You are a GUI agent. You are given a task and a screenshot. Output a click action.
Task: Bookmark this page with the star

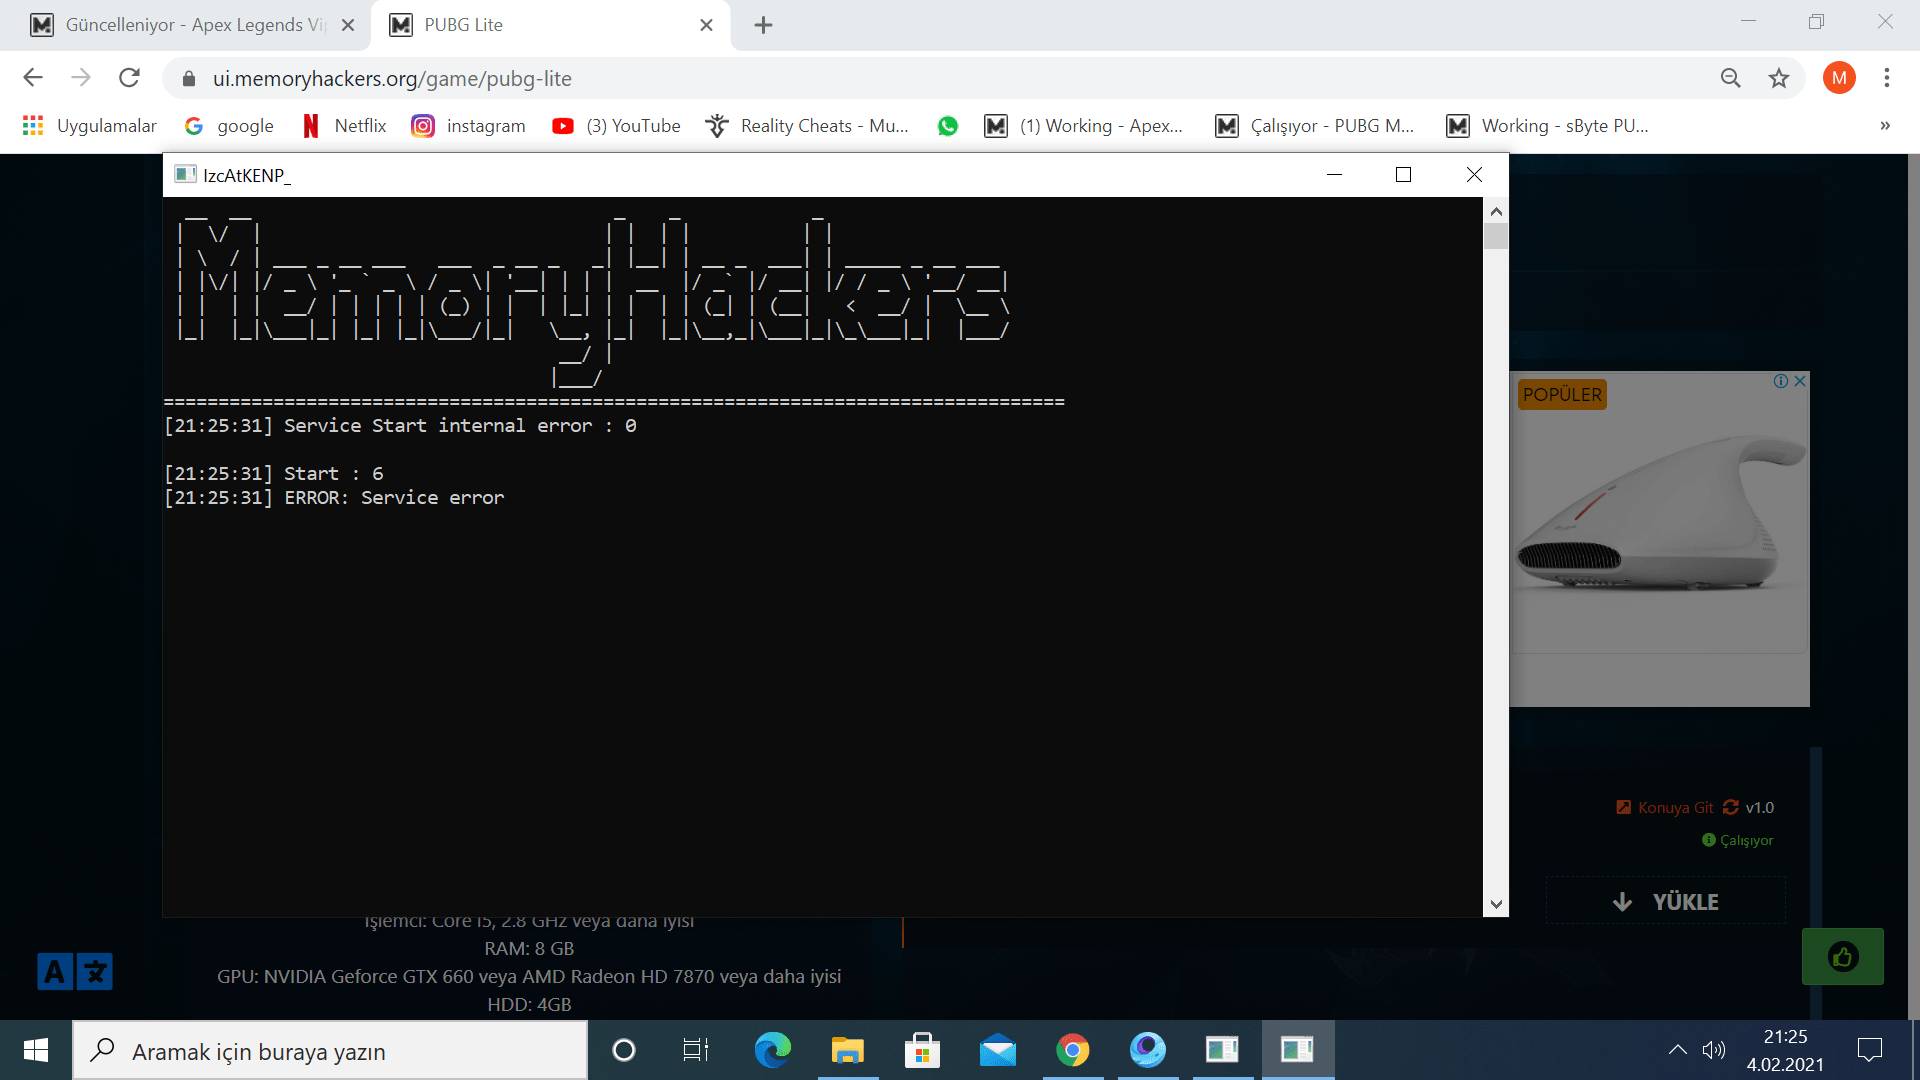[1779, 78]
